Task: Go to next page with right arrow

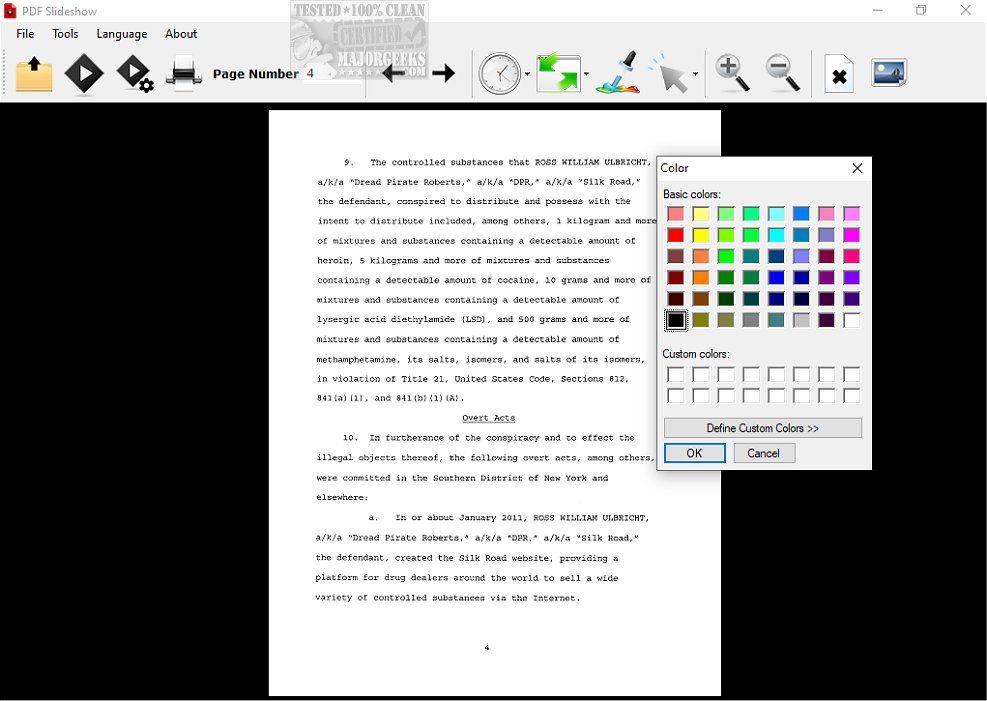Action: [443, 73]
